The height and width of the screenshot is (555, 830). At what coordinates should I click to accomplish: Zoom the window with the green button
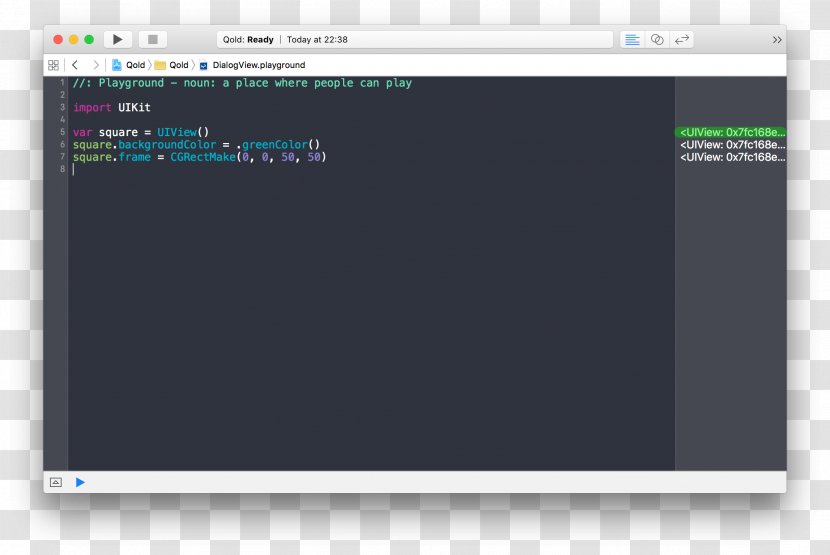(89, 40)
